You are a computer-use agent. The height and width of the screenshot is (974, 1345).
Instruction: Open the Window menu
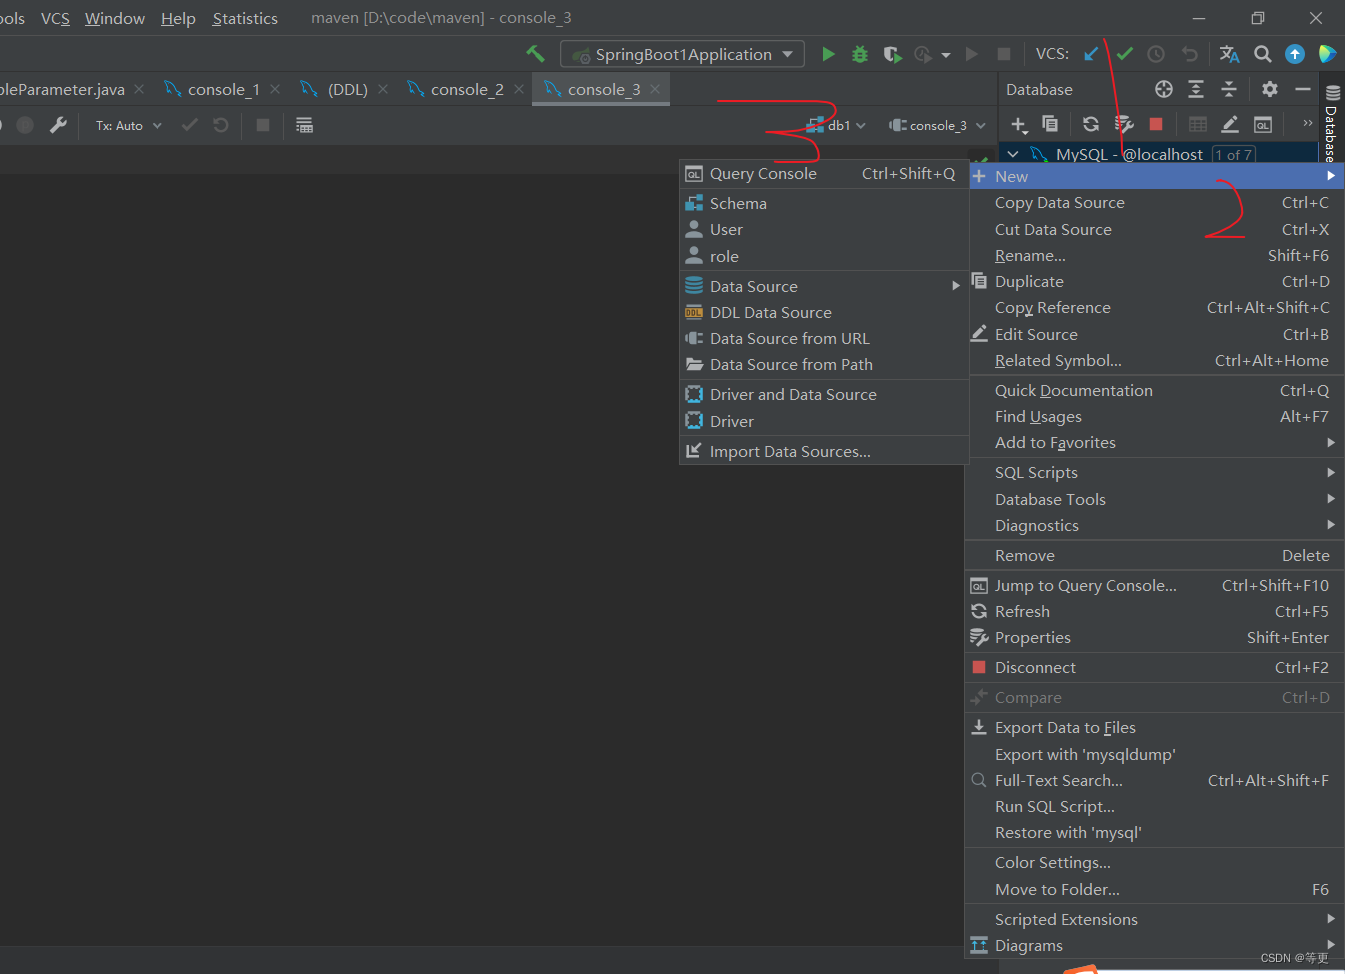click(115, 18)
